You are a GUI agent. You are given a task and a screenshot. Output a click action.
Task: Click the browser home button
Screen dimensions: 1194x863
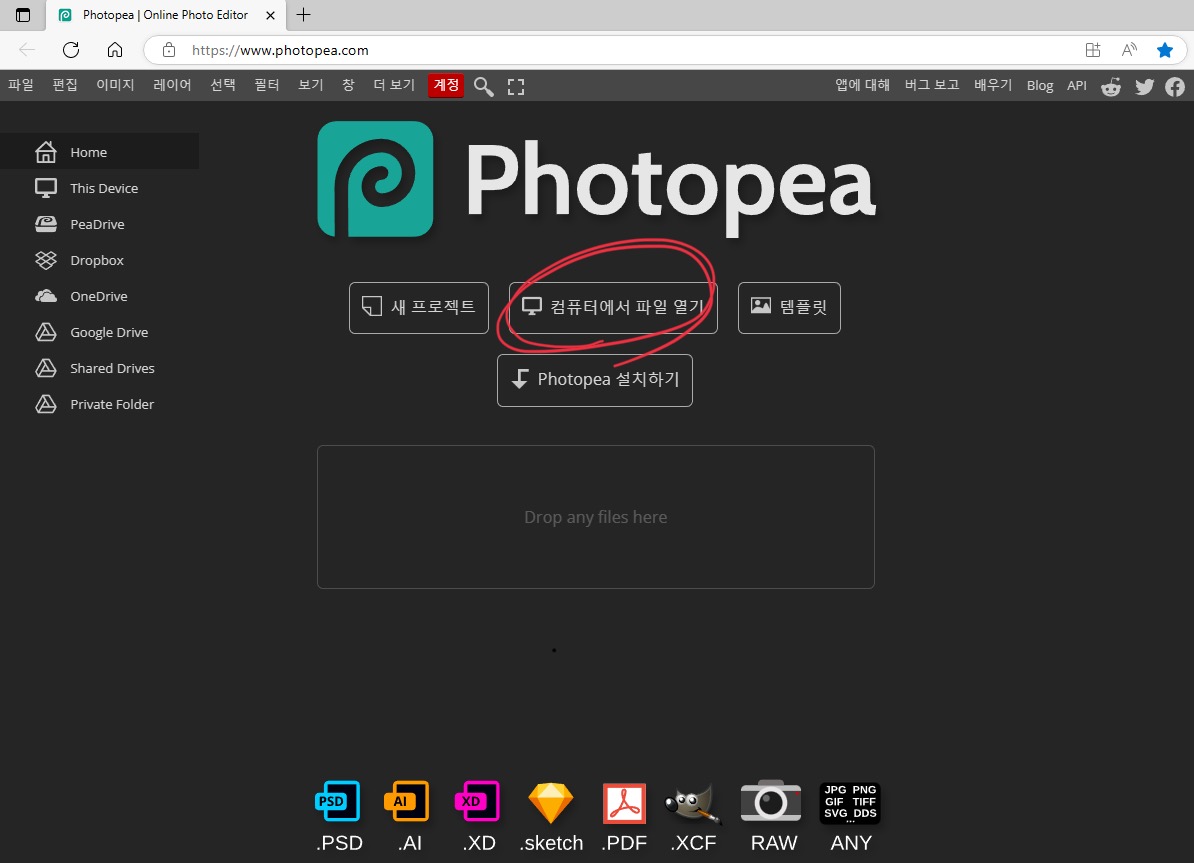coord(115,50)
